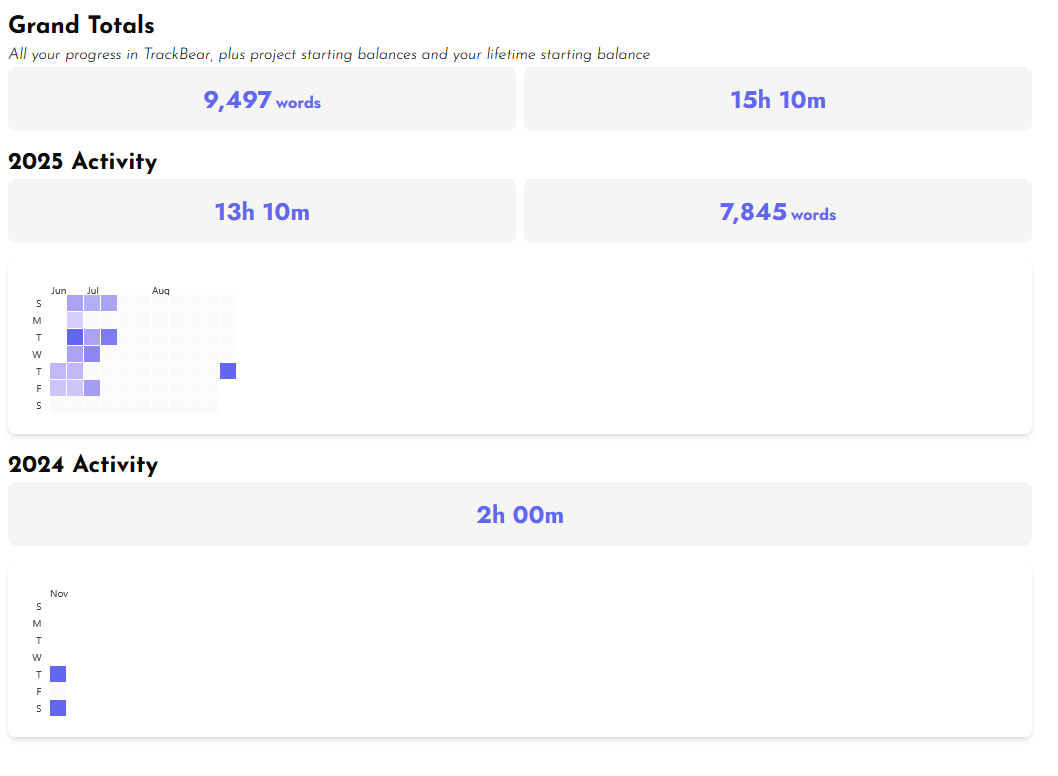The image size is (1058, 776).
Task: Click the isolated dark Thursday cell at far right of 2025 heatmap
Action: tap(228, 371)
